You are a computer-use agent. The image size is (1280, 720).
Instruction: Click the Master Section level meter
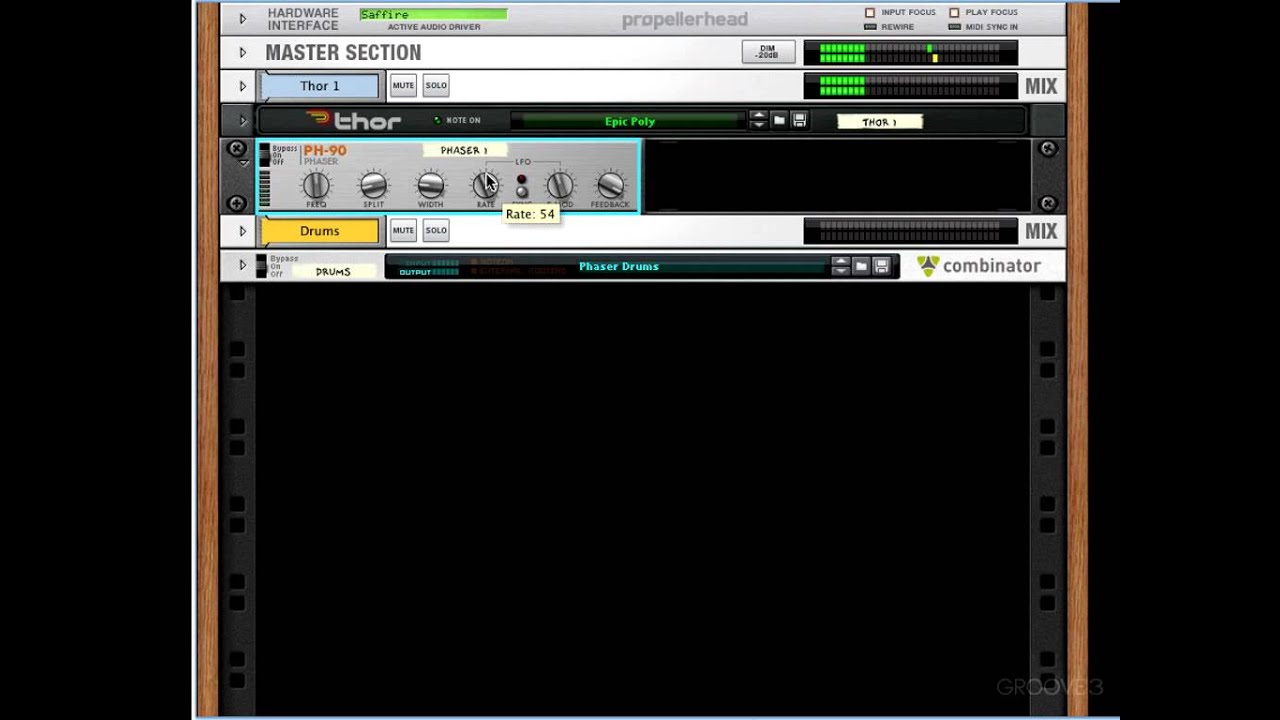[x=910, y=53]
